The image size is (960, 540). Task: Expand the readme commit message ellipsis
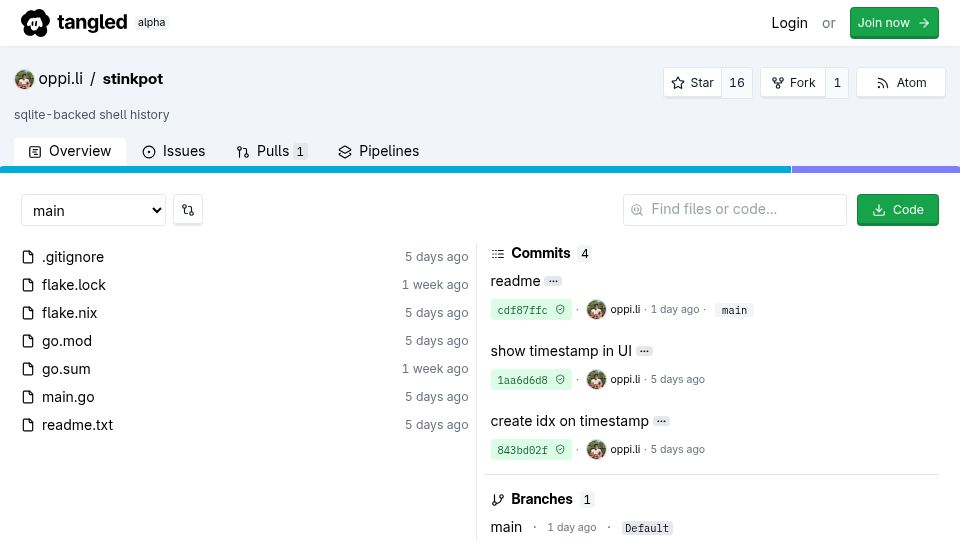553,282
